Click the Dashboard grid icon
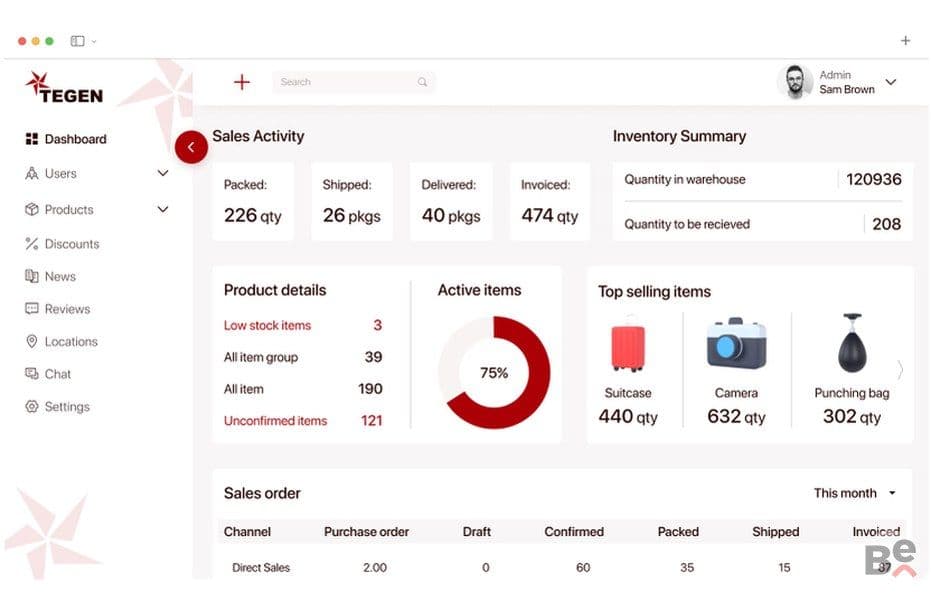This screenshot has width=931, height=600. [x=31, y=139]
